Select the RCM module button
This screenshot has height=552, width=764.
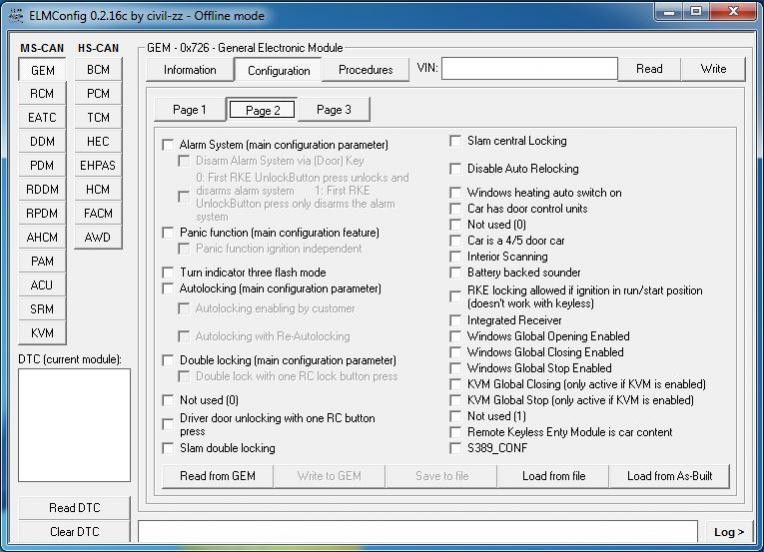pos(42,94)
